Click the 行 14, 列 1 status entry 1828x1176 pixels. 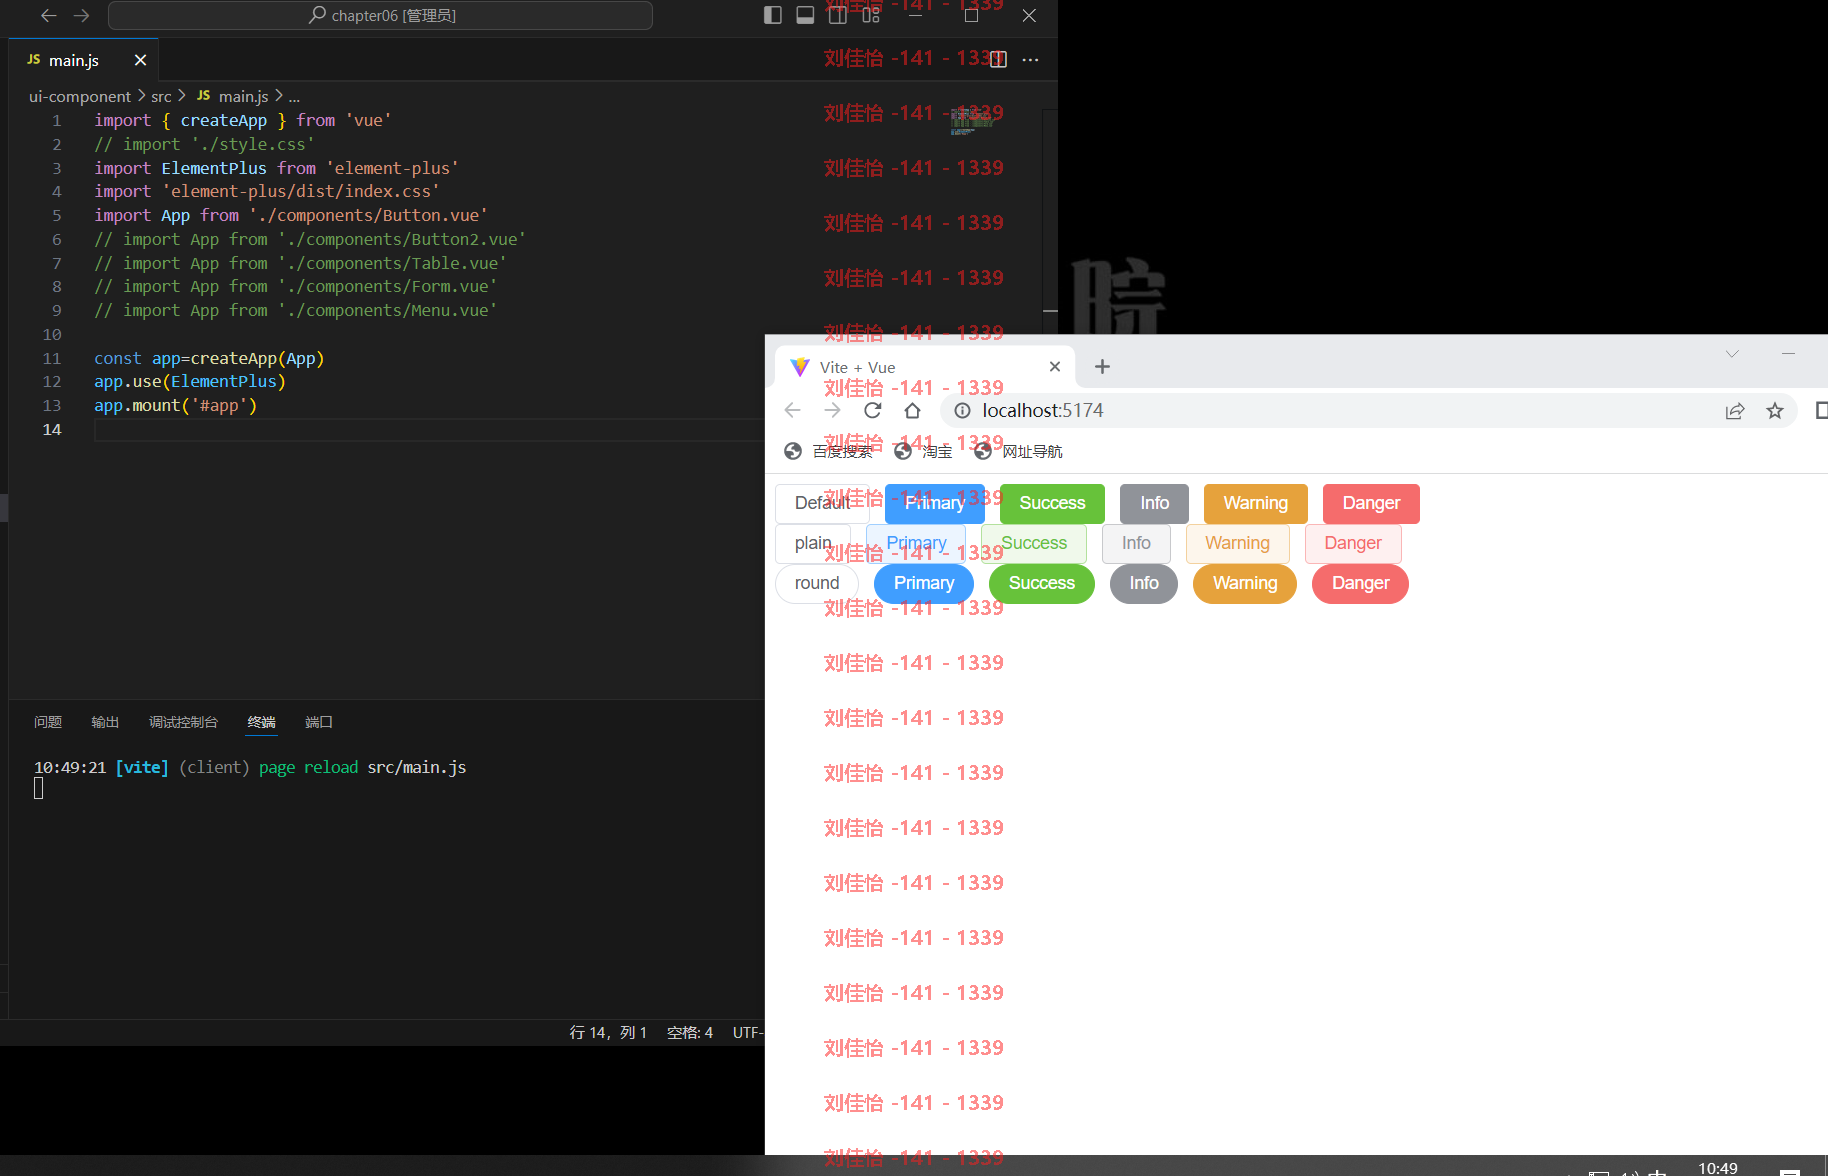click(x=608, y=1032)
